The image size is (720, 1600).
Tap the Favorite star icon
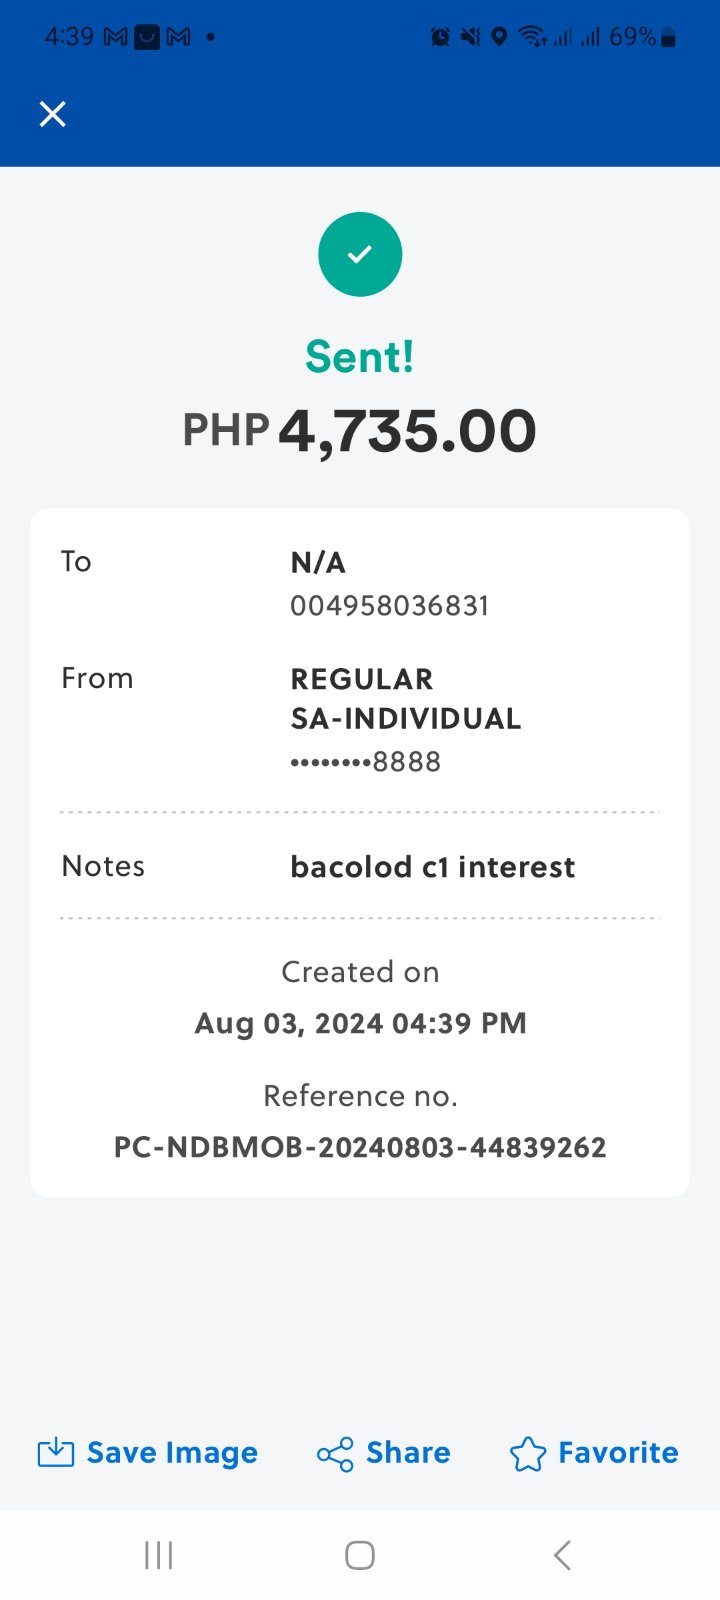coord(528,1454)
